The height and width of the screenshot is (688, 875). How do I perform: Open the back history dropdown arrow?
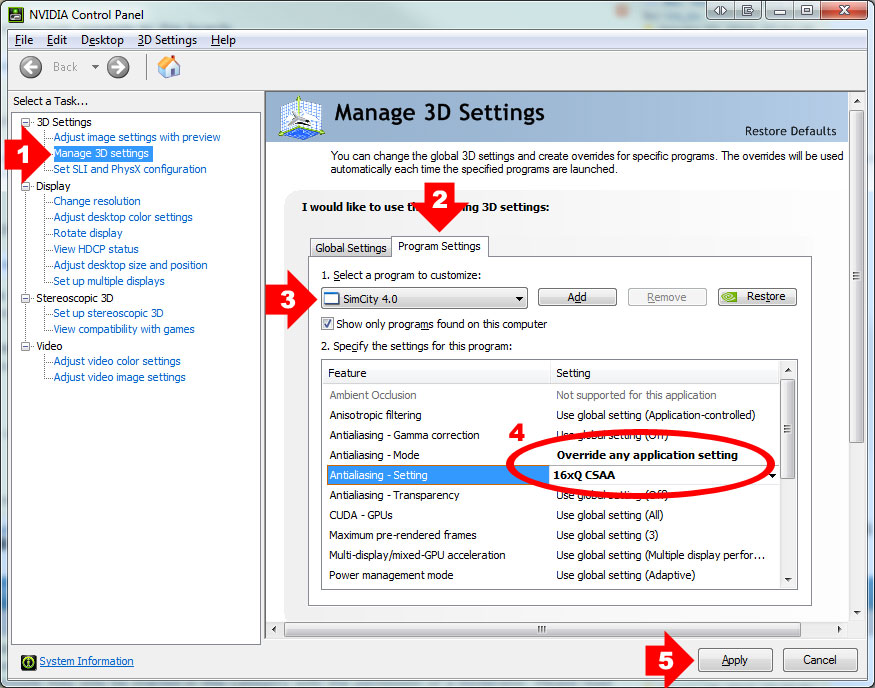tap(95, 67)
